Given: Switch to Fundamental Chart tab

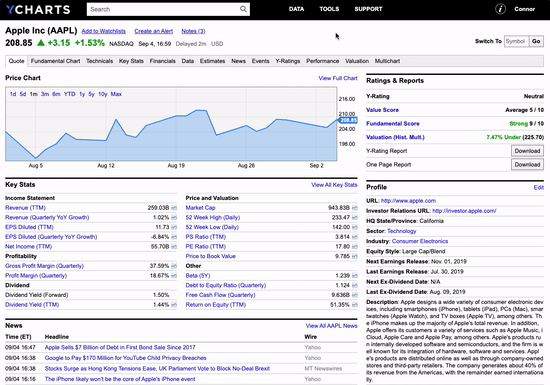Looking at the screenshot, I should (x=55, y=61).
